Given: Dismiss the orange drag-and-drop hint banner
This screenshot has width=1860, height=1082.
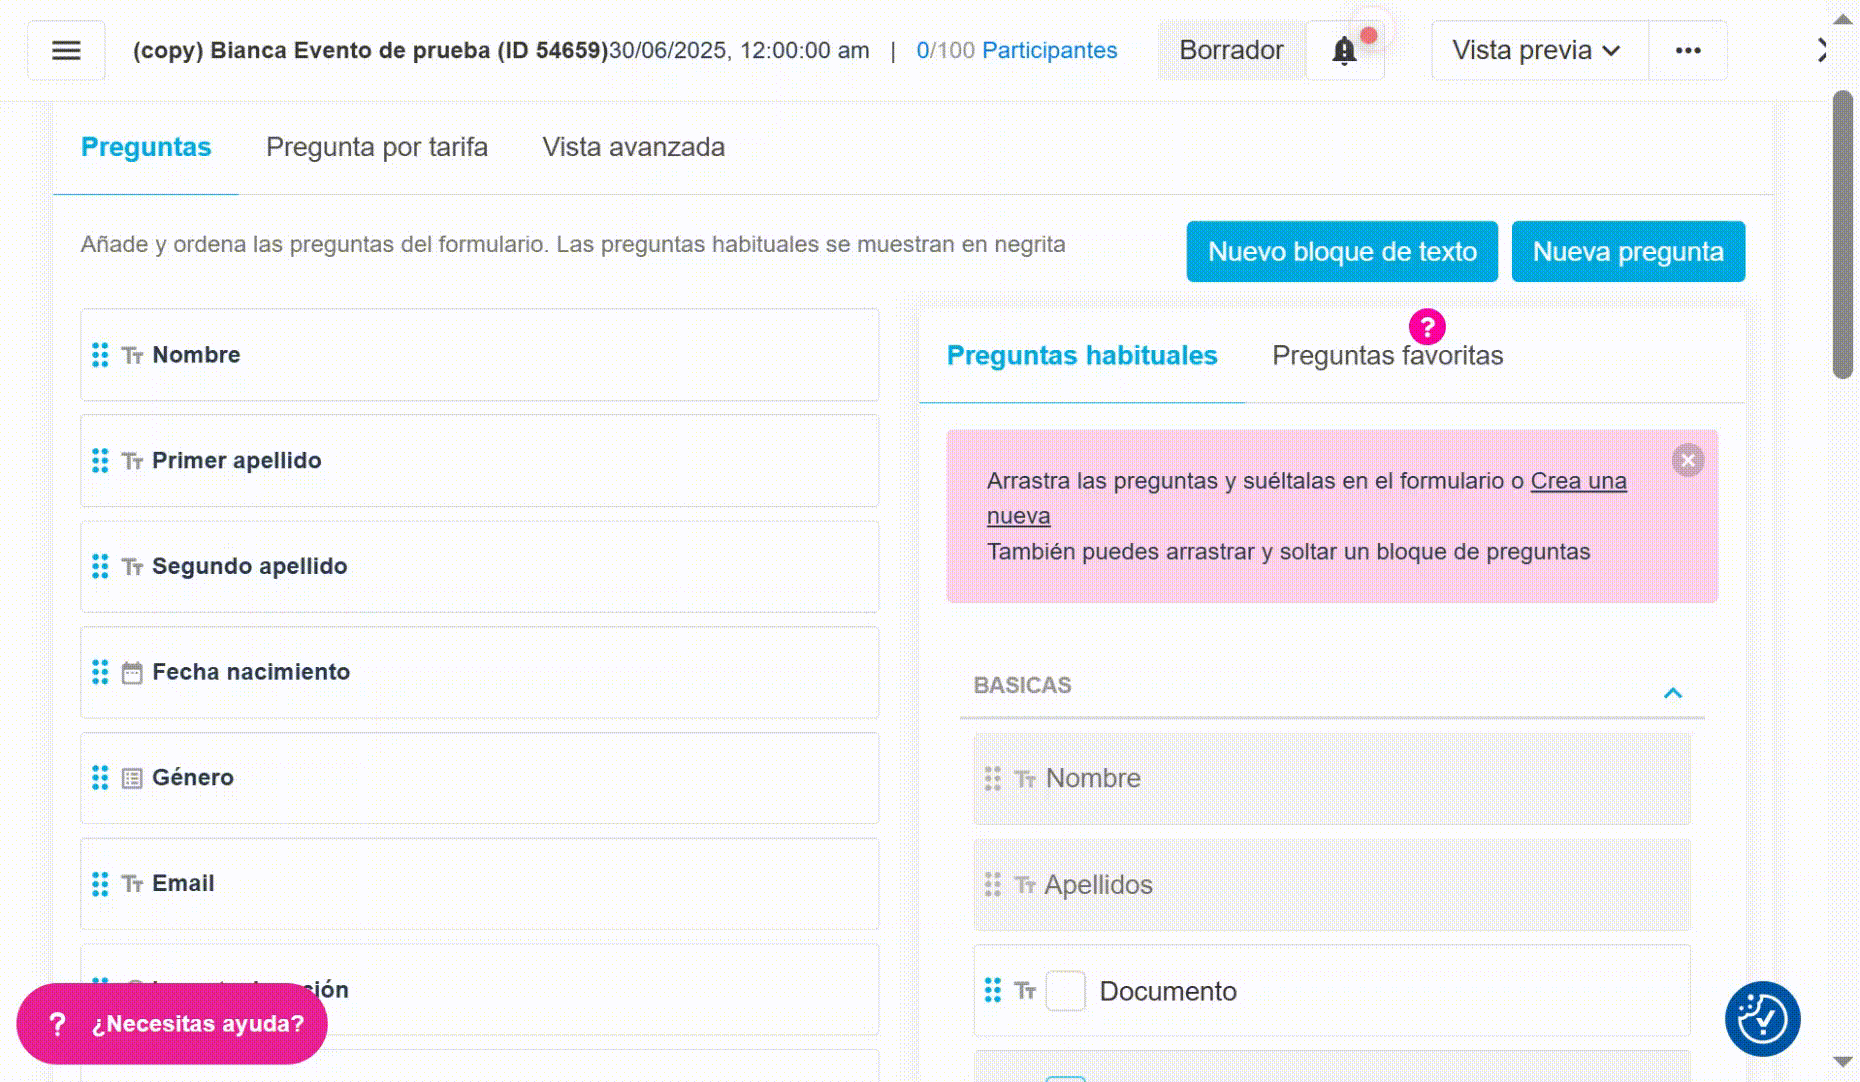Looking at the screenshot, I should (x=1688, y=460).
